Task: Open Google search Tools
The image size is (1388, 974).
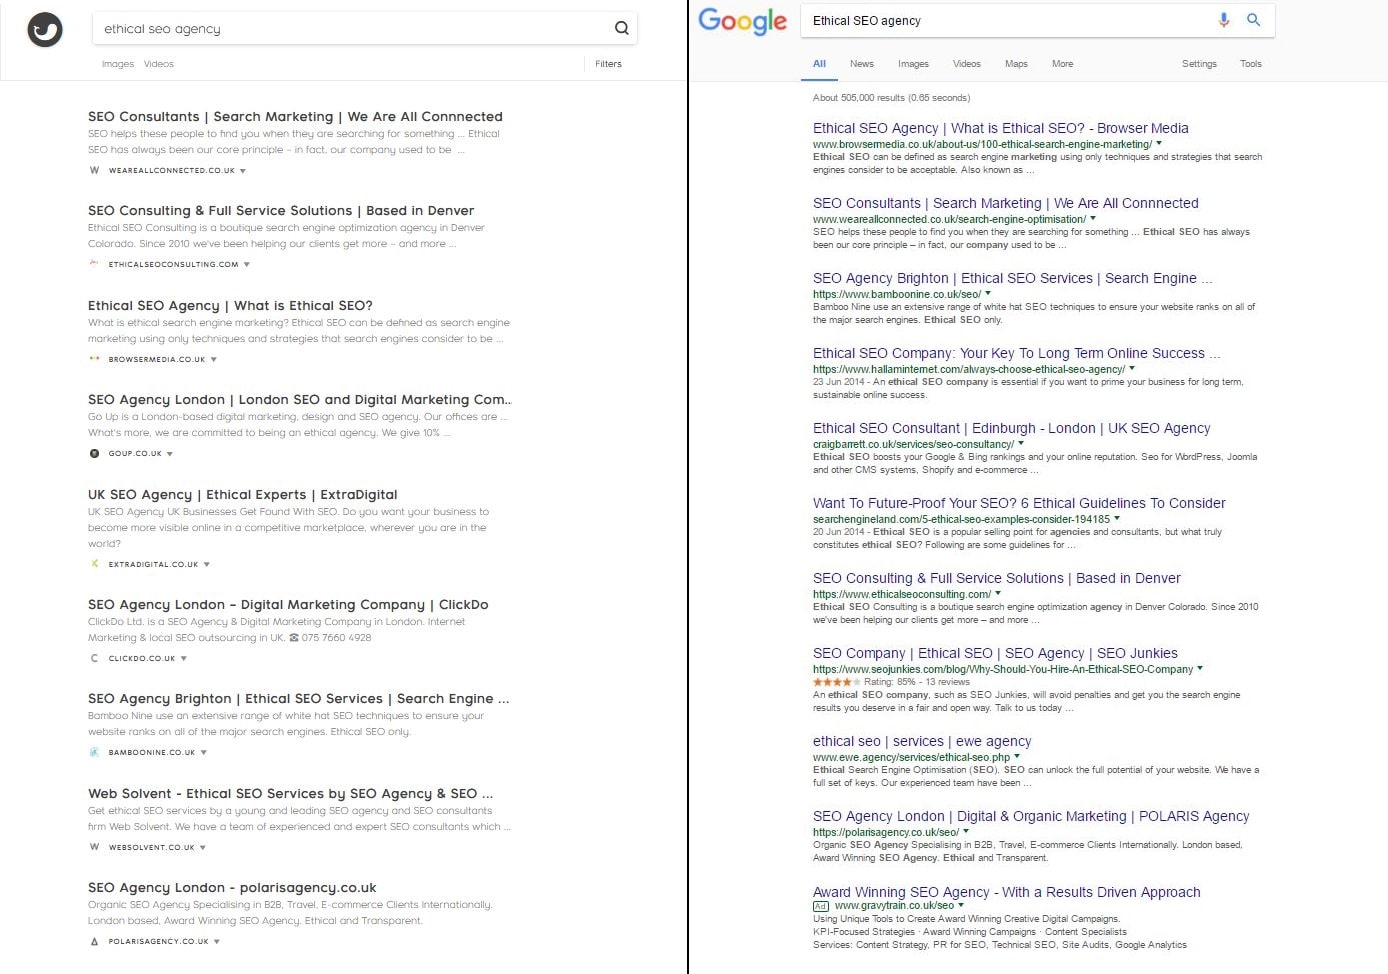Action: [x=1251, y=64]
